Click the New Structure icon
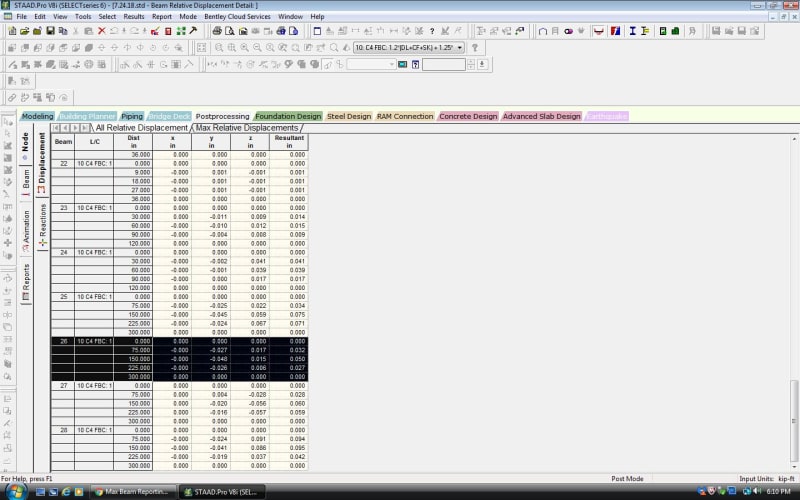The width and height of the screenshot is (800, 500). (12, 31)
